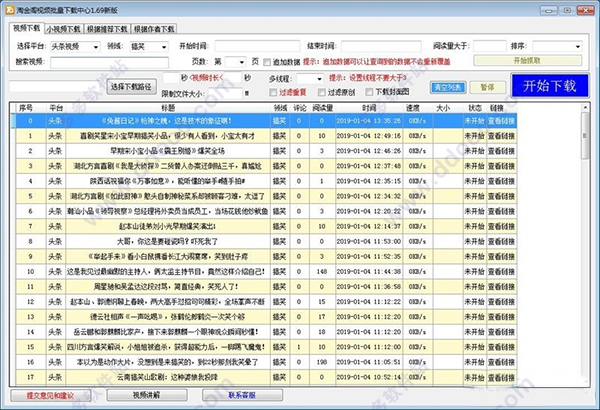The width and height of the screenshot is (600, 410).
Task: Select the row 2 title 早期宋小宝小品《霸王别姬》
Action: coord(168,151)
